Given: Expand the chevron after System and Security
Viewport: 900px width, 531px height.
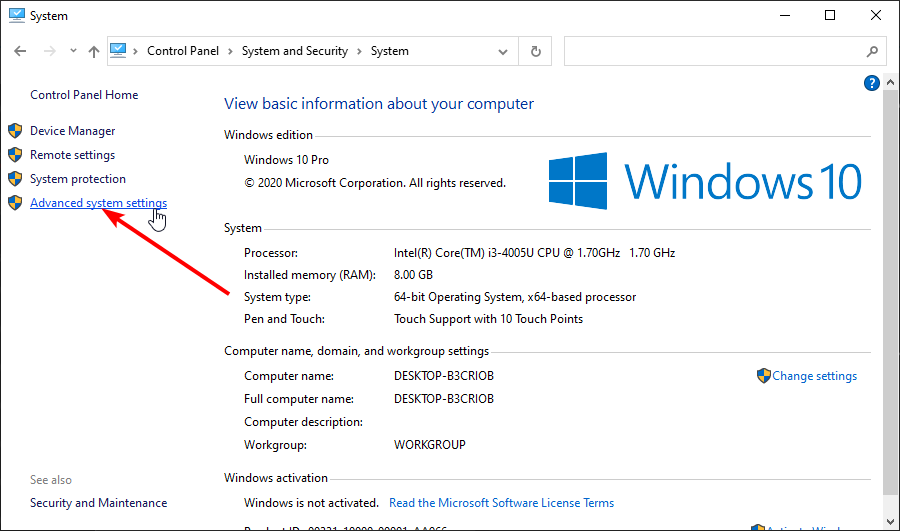Looking at the screenshot, I should tap(359, 51).
